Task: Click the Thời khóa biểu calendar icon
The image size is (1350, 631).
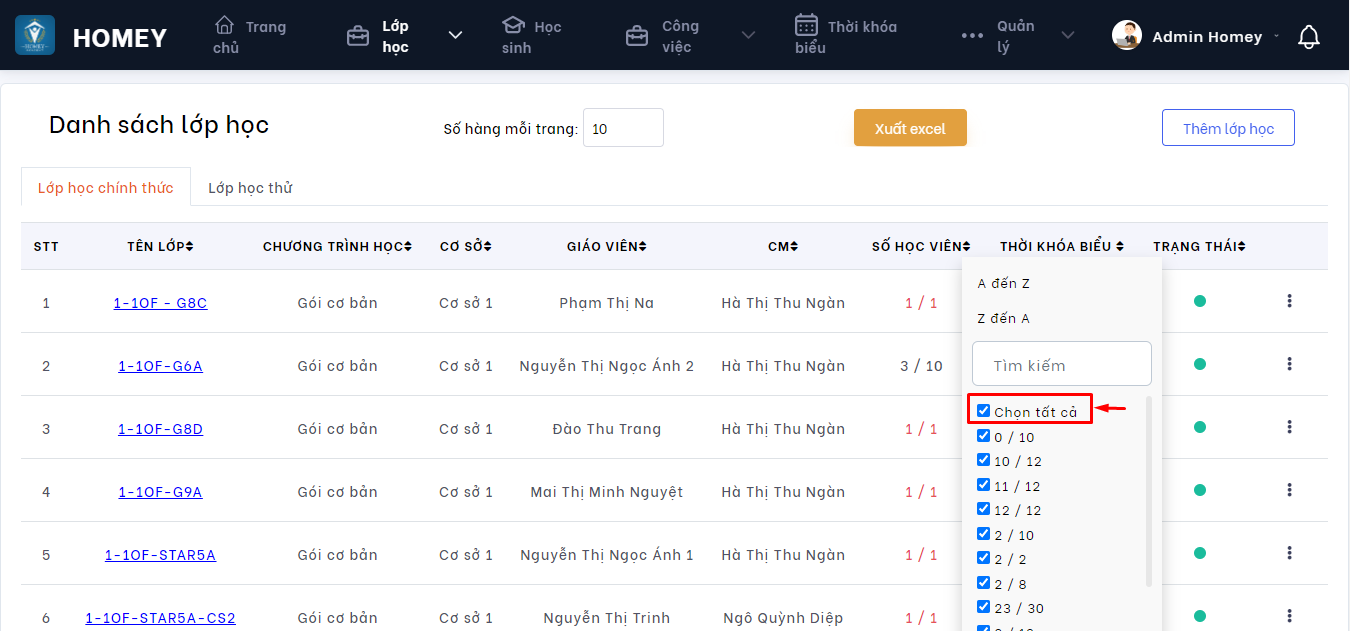Action: (x=806, y=25)
